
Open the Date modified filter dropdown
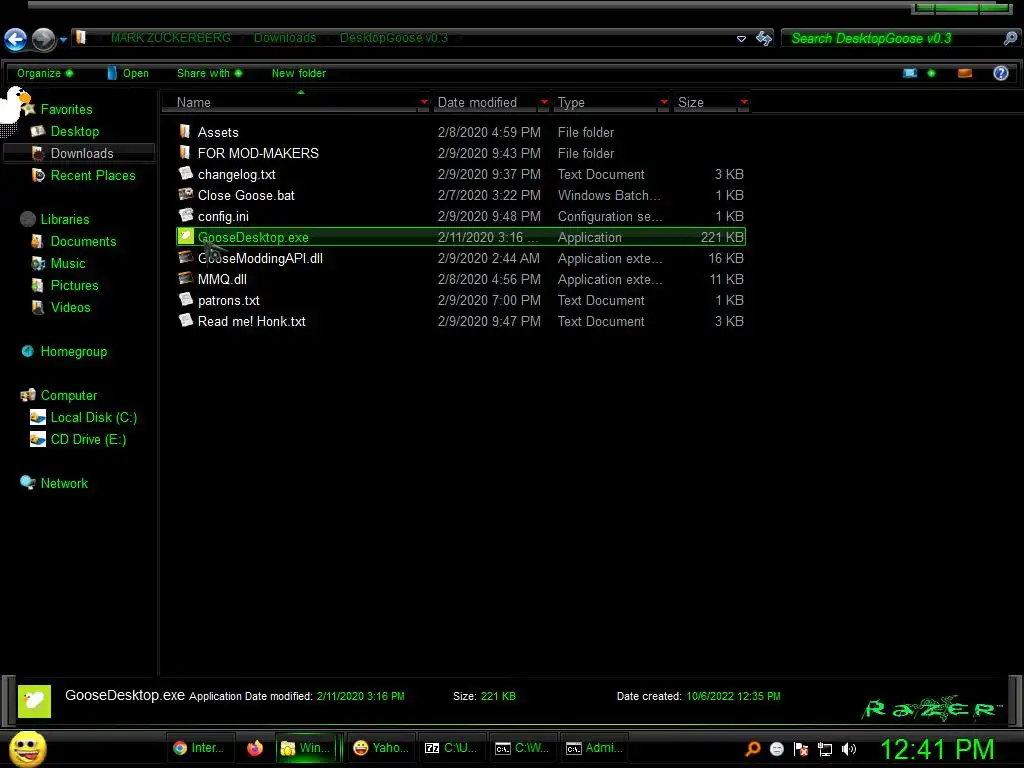pos(544,102)
